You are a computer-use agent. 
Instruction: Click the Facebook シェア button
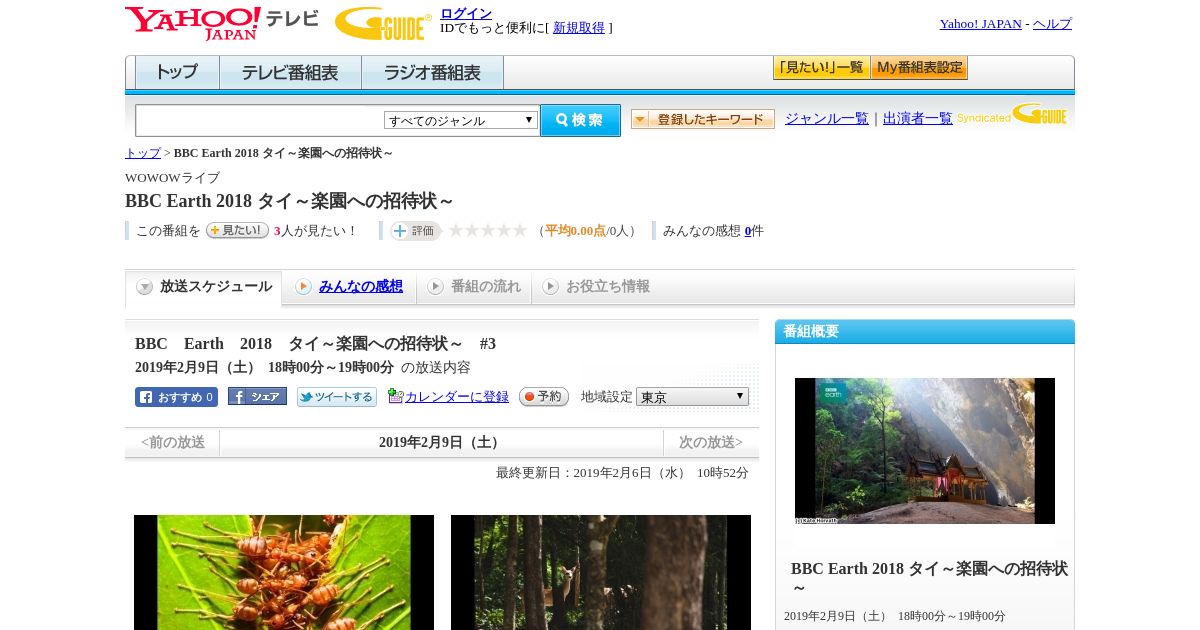tap(257, 396)
